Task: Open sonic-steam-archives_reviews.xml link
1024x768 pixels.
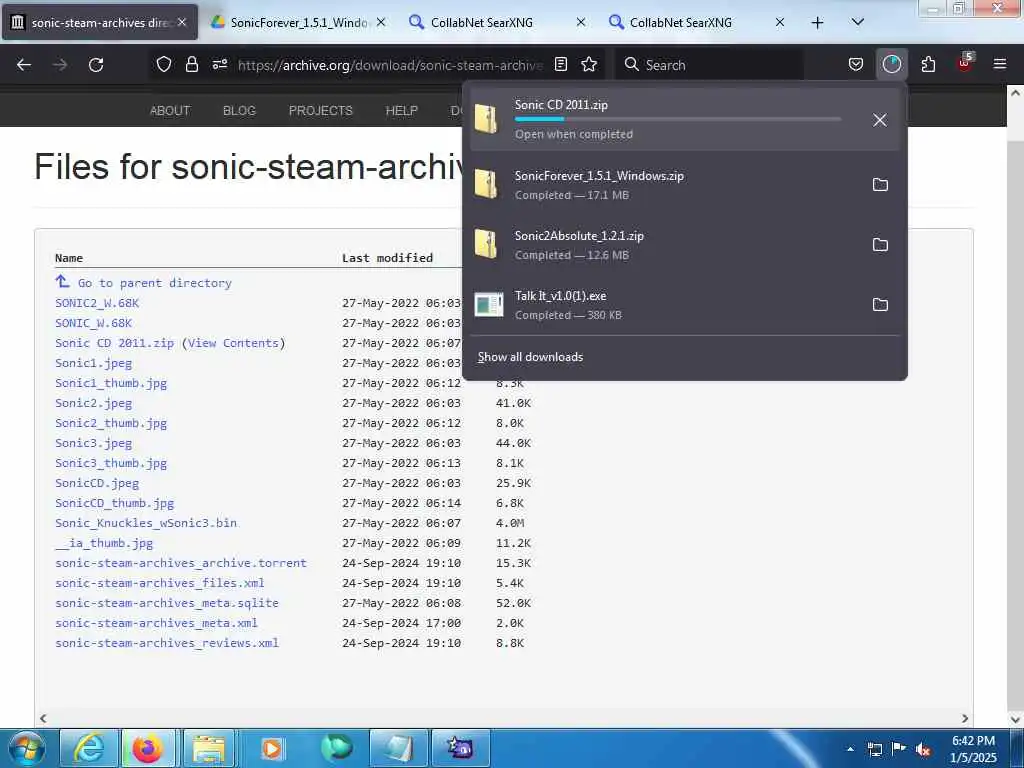Action: coord(167,643)
